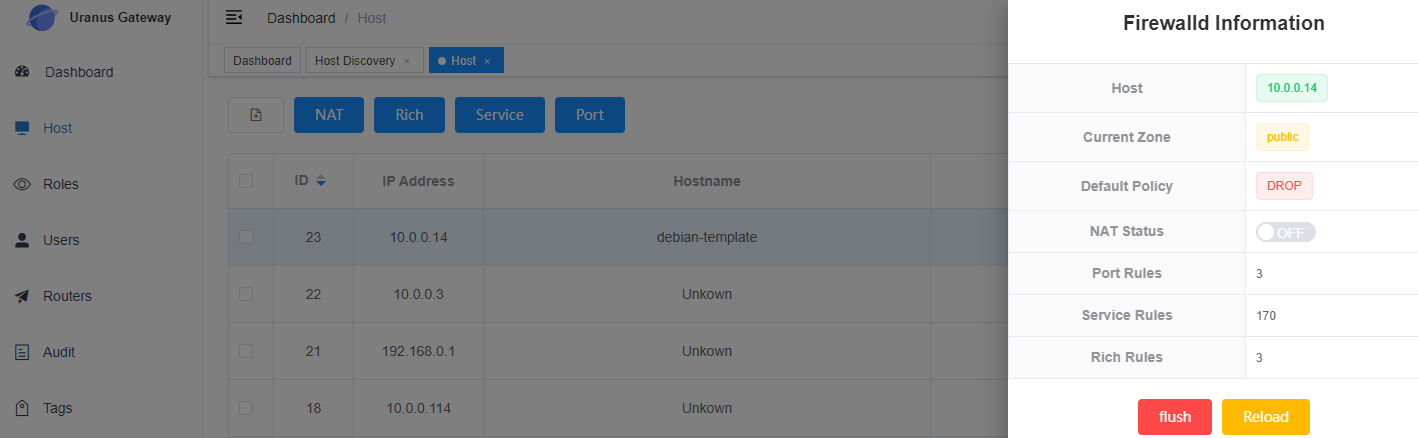Click the add-file icon button beside NAT
Image resolution: width=1418 pixels, height=438 pixels.
click(x=256, y=115)
